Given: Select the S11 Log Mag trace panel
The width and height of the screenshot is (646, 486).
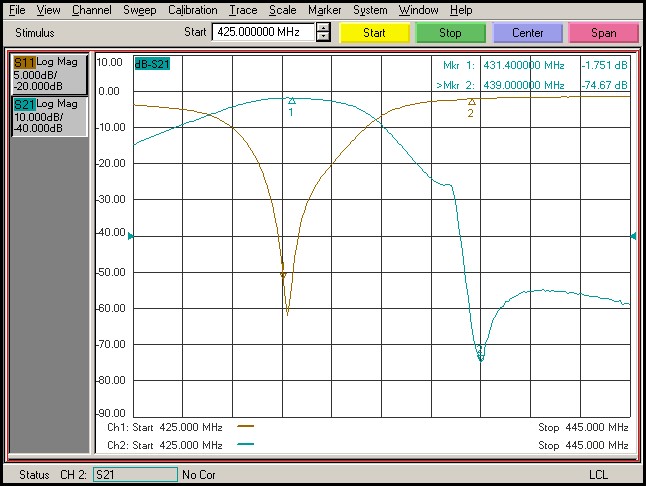Looking at the screenshot, I should click(49, 74).
